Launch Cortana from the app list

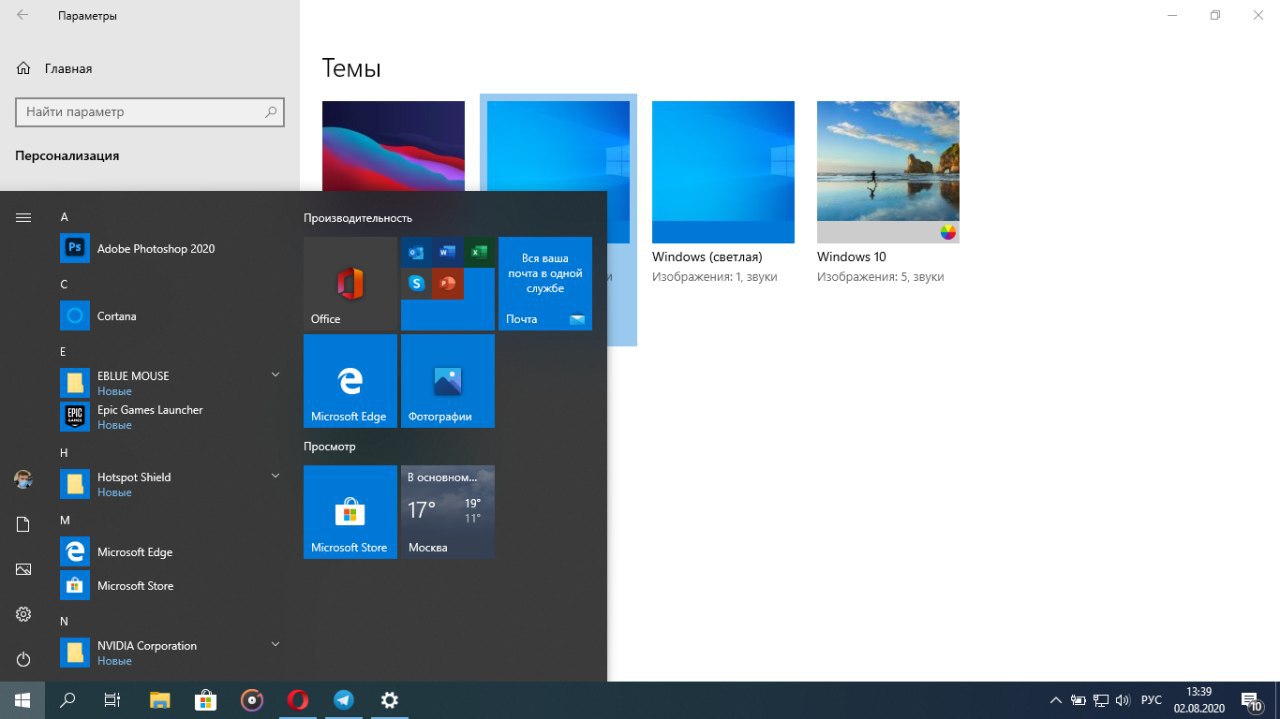(170, 316)
